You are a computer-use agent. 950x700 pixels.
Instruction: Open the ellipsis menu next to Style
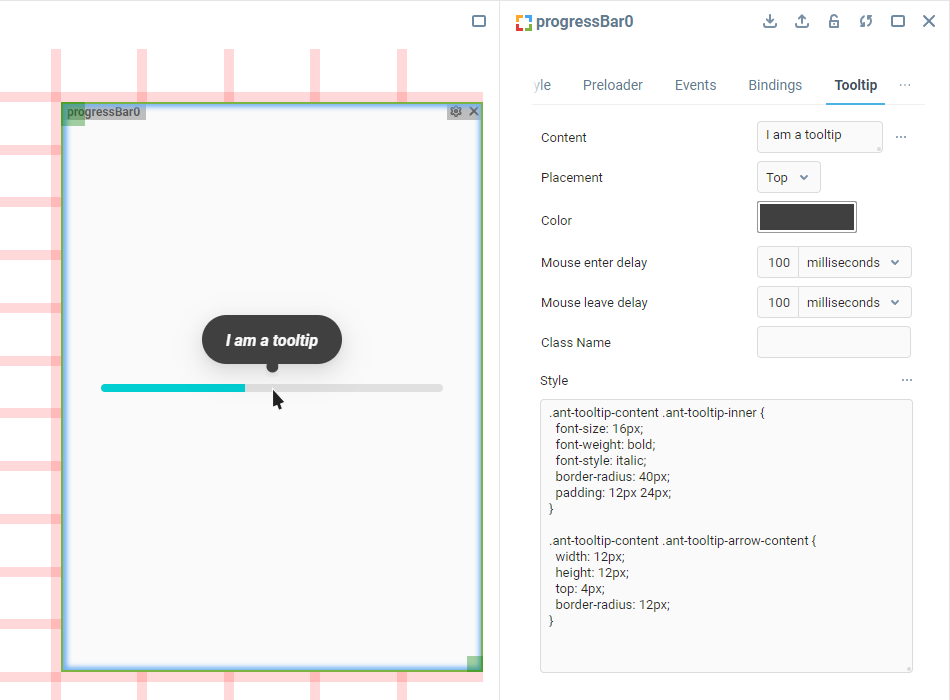pyautogui.click(x=907, y=380)
